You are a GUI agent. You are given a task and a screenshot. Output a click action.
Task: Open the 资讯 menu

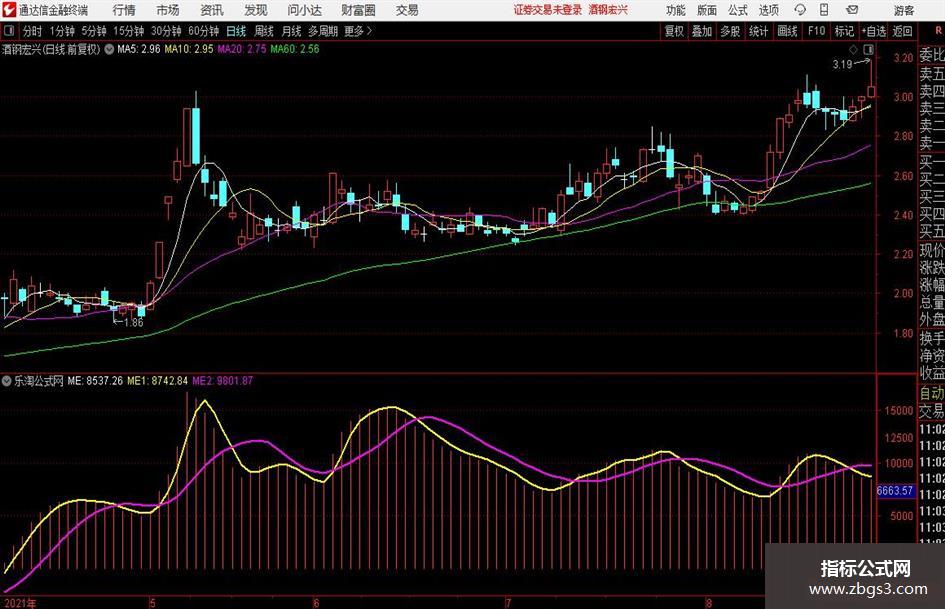(212, 10)
